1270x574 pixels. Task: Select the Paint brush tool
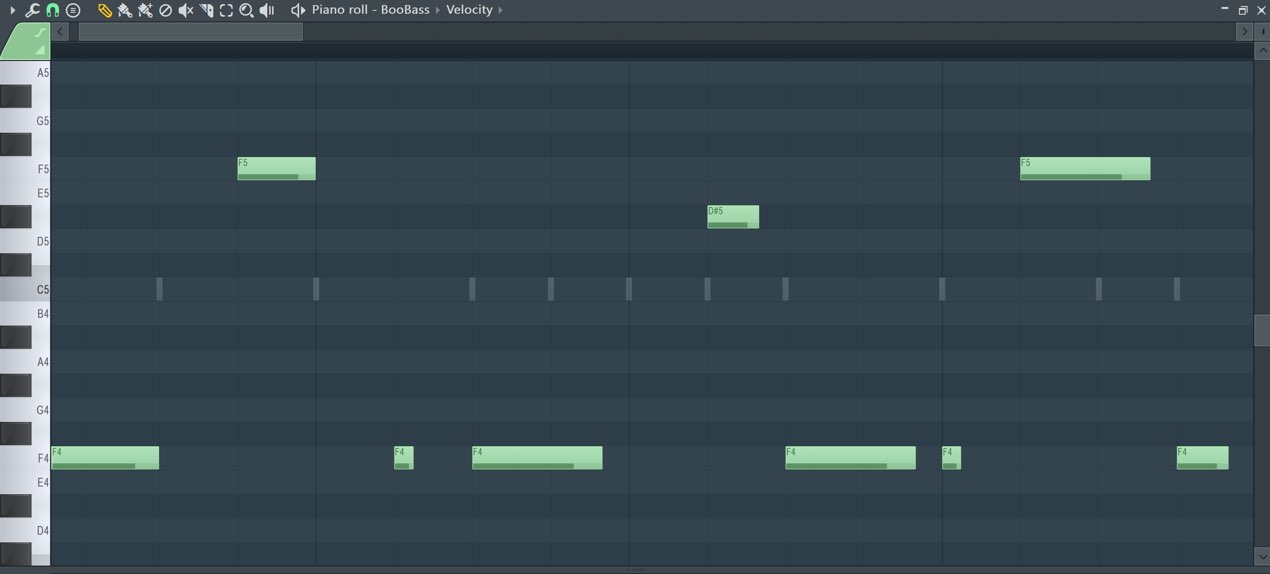(x=124, y=10)
